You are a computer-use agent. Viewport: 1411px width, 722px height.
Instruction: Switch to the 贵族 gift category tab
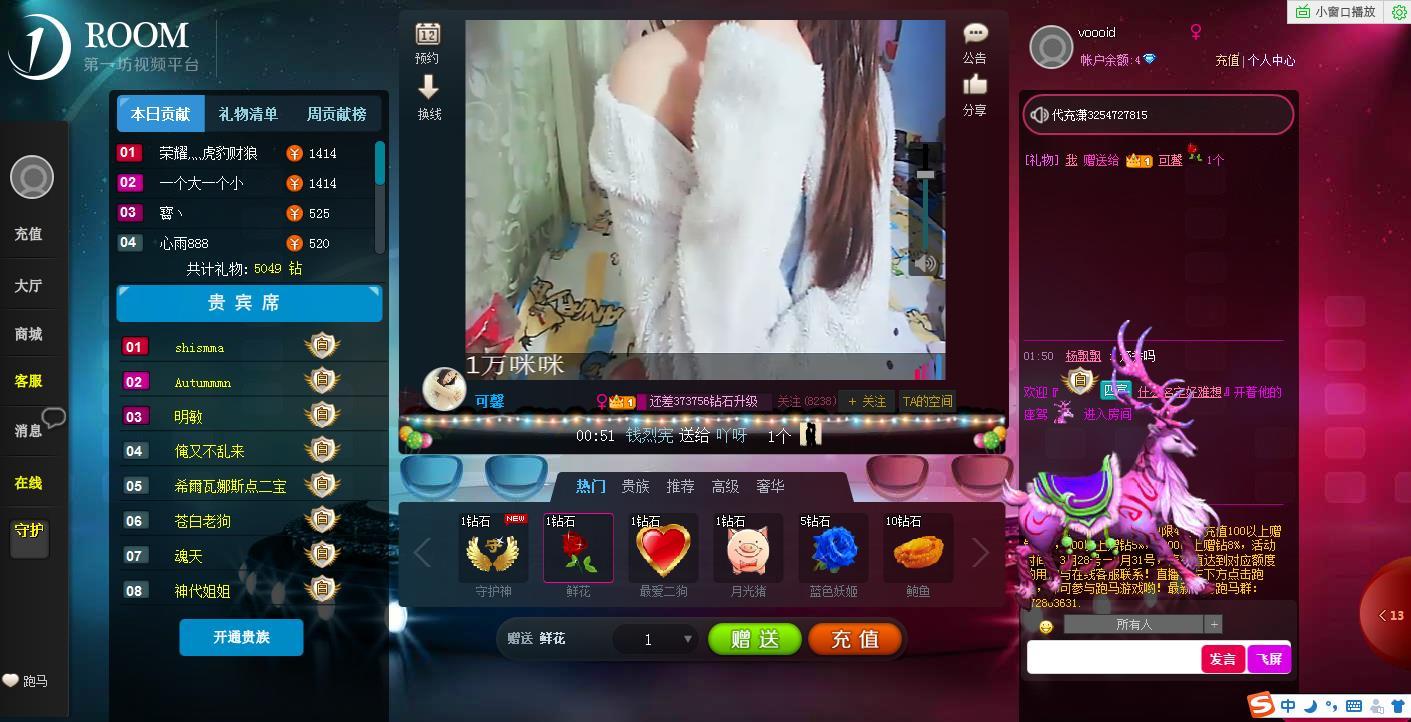pyautogui.click(x=637, y=486)
